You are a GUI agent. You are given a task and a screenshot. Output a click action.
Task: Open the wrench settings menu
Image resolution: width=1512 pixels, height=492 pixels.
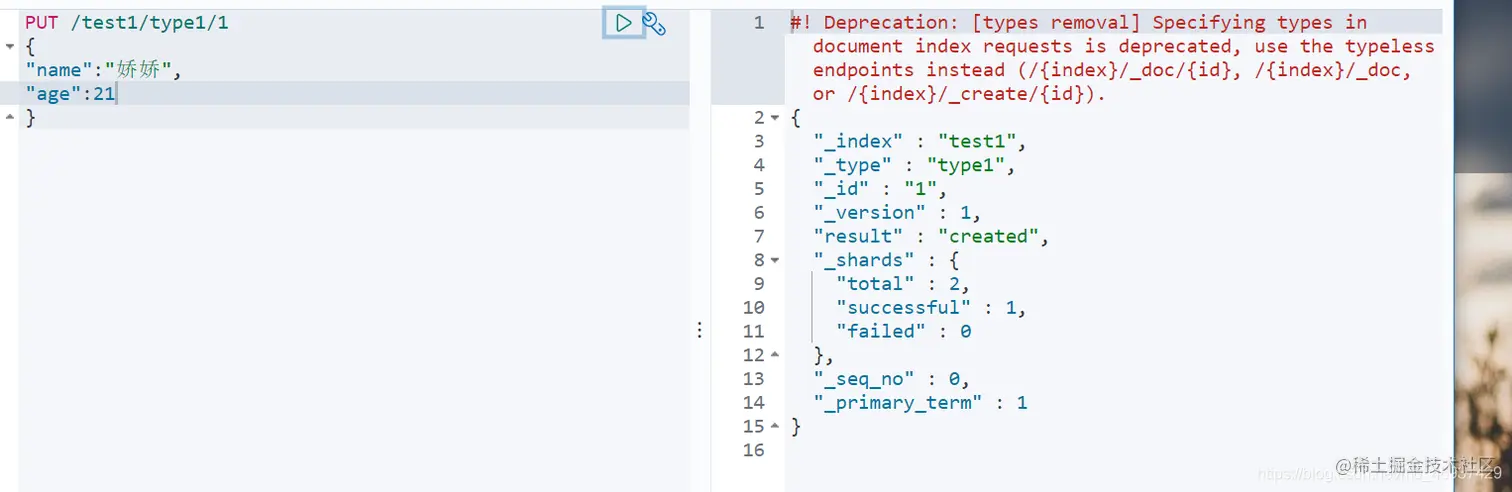coord(654,24)
